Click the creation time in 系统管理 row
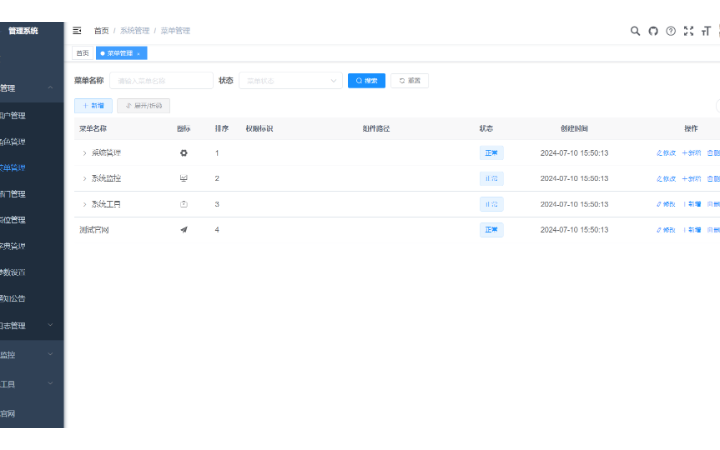Screen dimensions: 720x450 pyautogui.click(x=574, y=153)
